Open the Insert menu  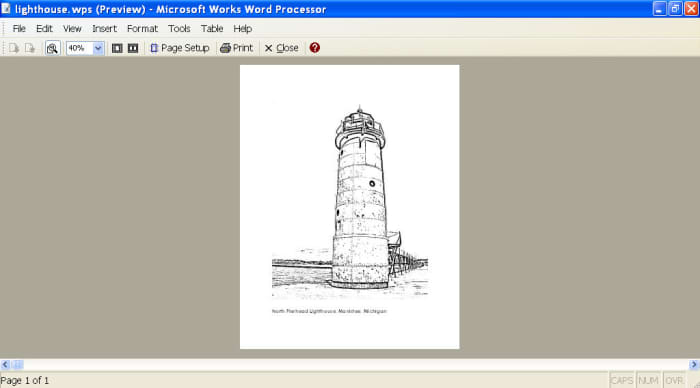pos(104,29)
